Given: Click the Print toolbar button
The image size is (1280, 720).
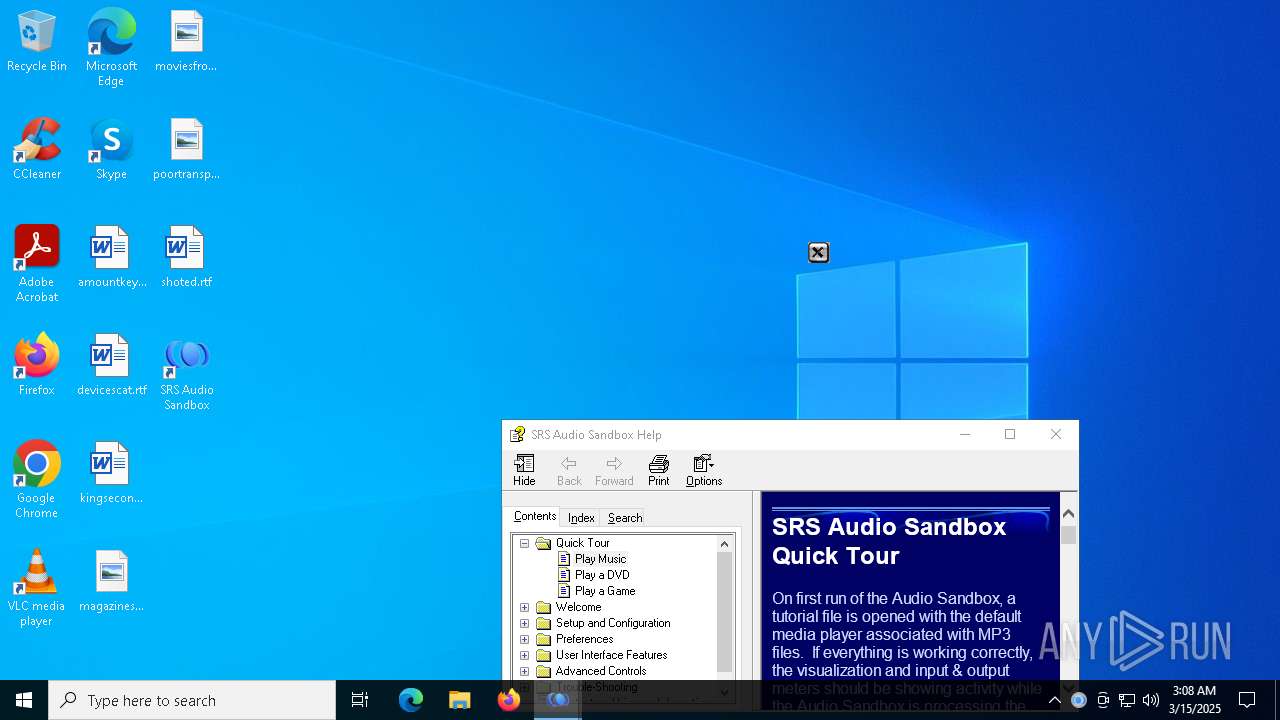Looking at the screenshot, I should point(658,470).
